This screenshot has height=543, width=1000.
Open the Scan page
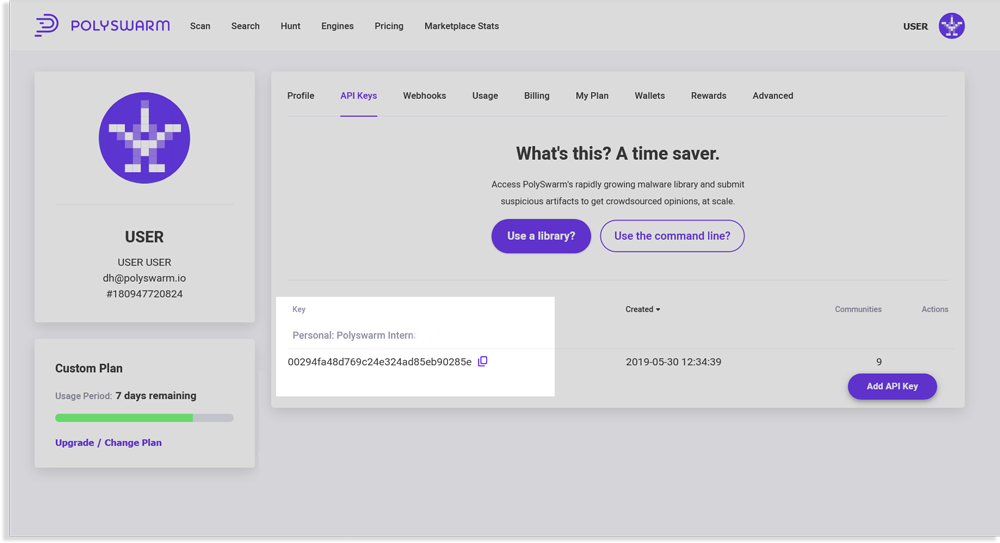[x=200, y=26]
